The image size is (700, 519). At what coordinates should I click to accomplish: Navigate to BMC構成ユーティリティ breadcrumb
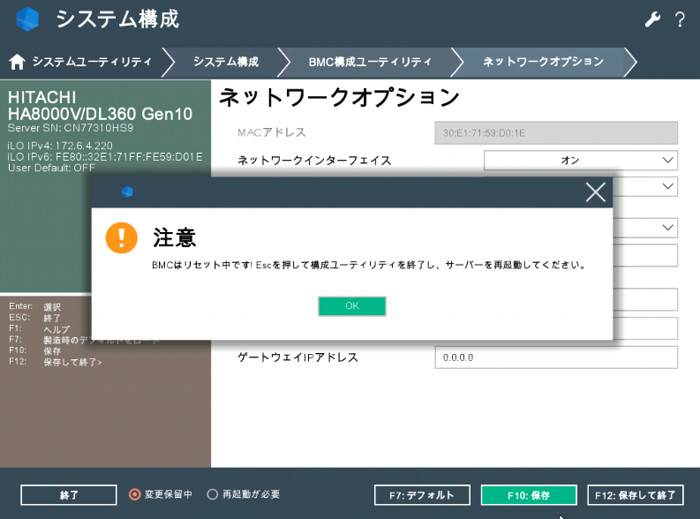tap(370, 62)
